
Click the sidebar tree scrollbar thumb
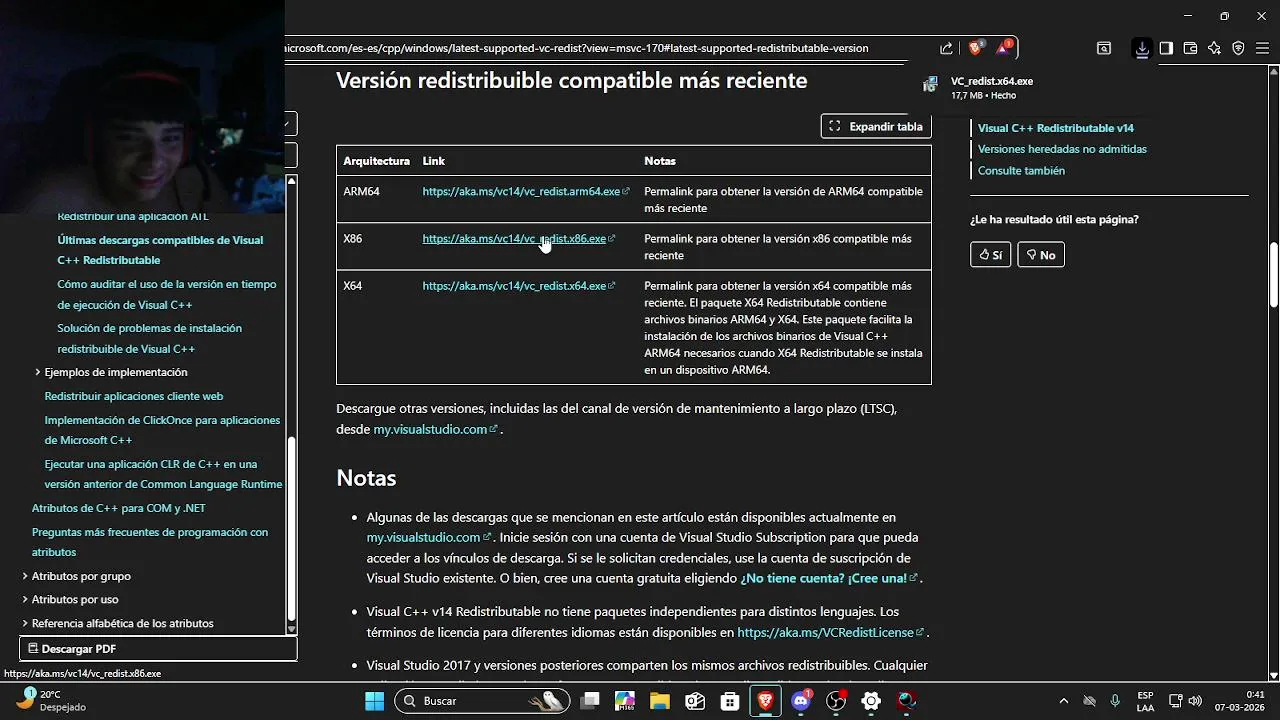click(x=291, y=527)
